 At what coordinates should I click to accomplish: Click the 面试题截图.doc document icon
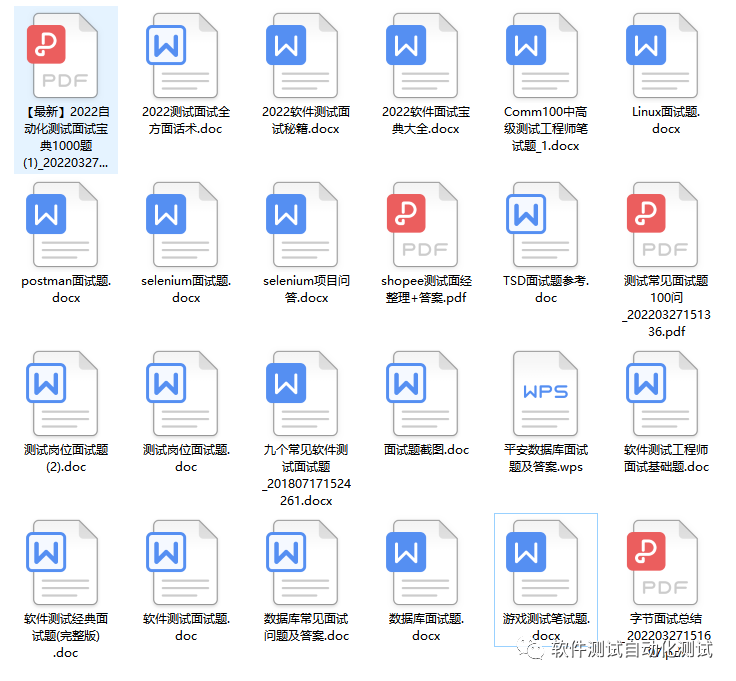click(423, 393)
